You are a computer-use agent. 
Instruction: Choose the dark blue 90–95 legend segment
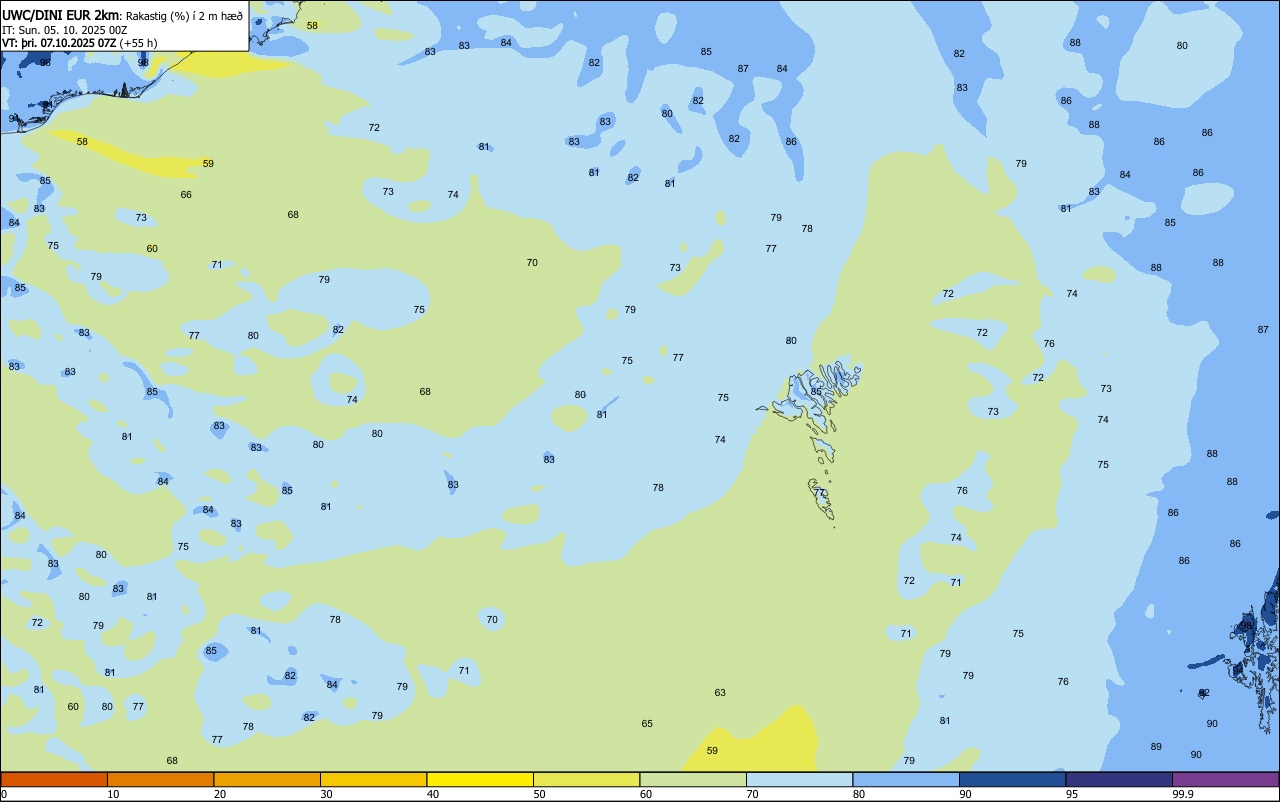click(1012, 779)
